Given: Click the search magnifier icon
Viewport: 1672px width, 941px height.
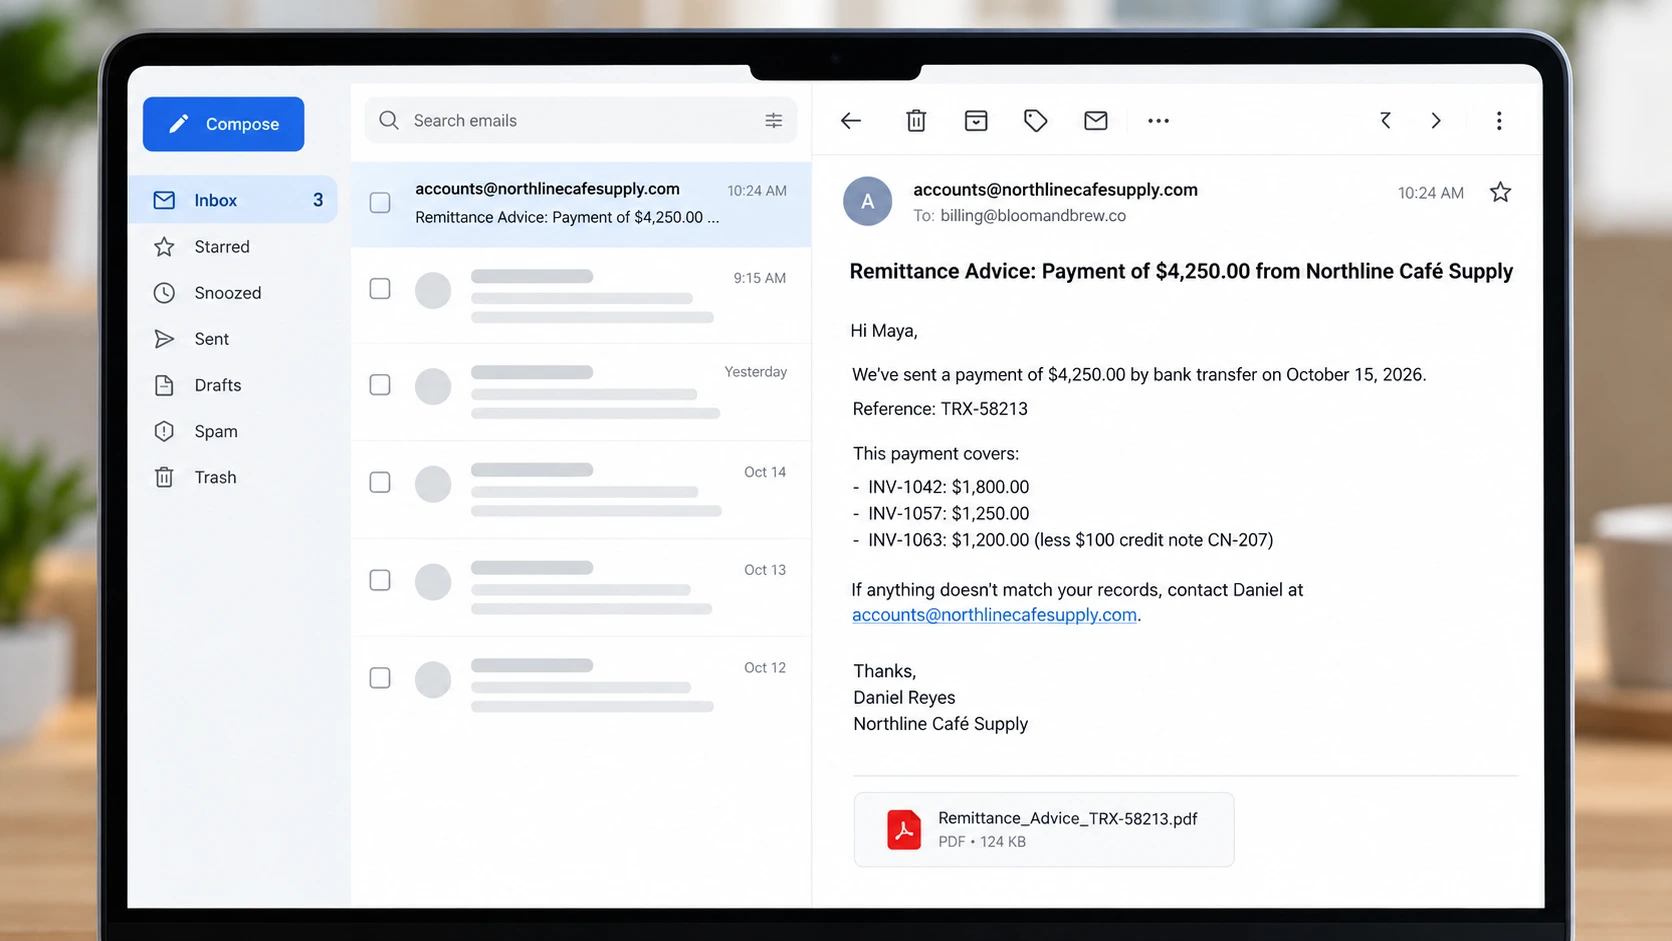Looking at the screenshot, I should coord(389,120).
